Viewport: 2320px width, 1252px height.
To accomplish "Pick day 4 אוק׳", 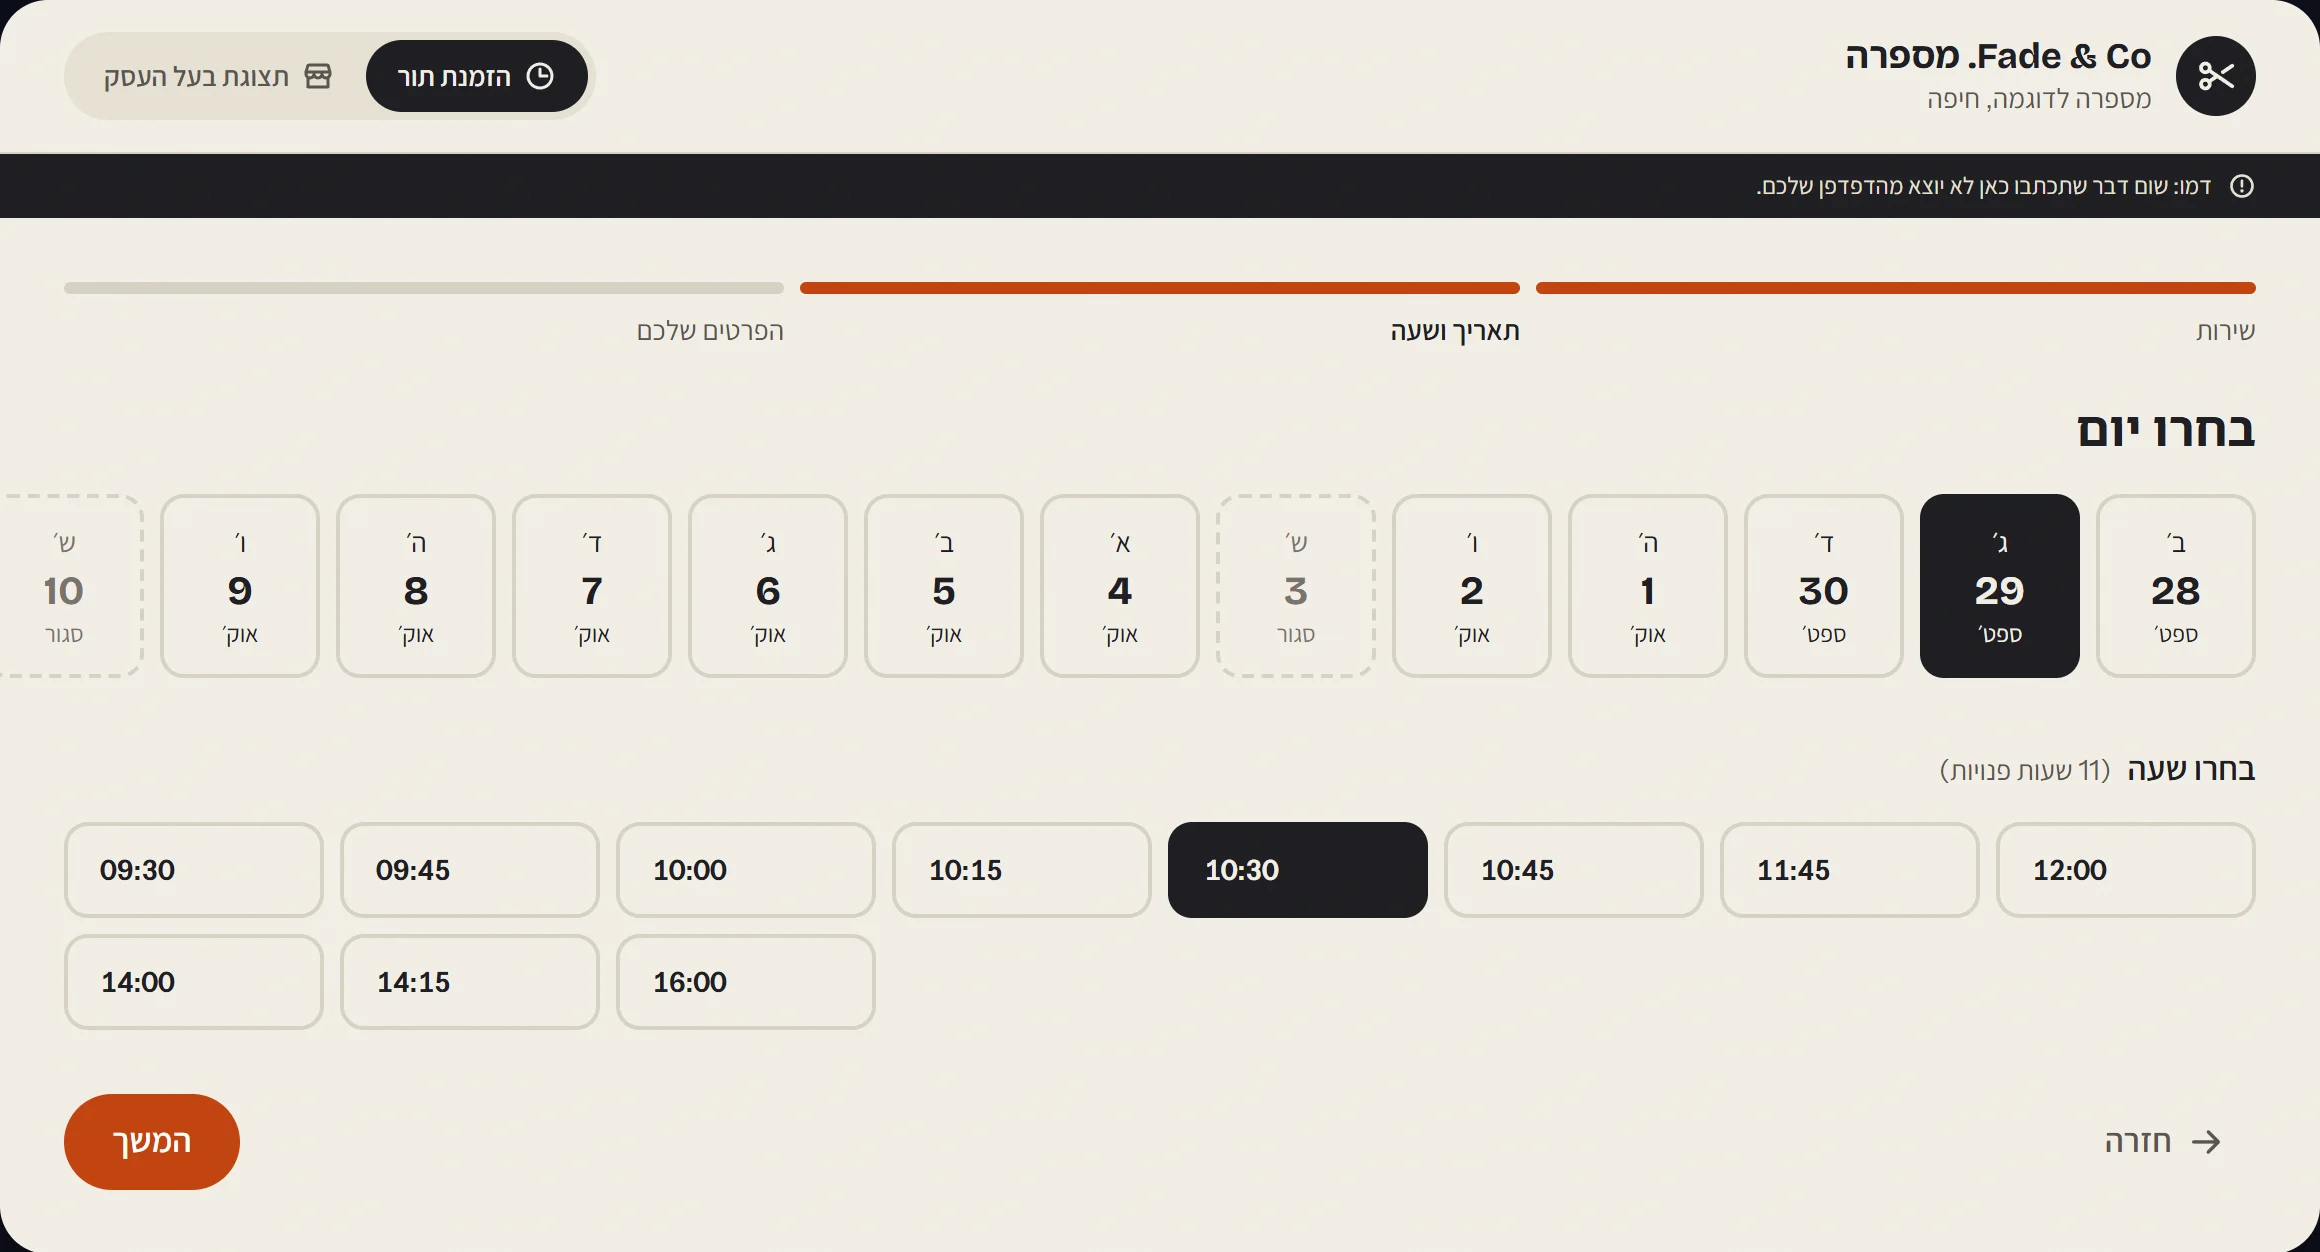I will click(x=1120, y=586).
